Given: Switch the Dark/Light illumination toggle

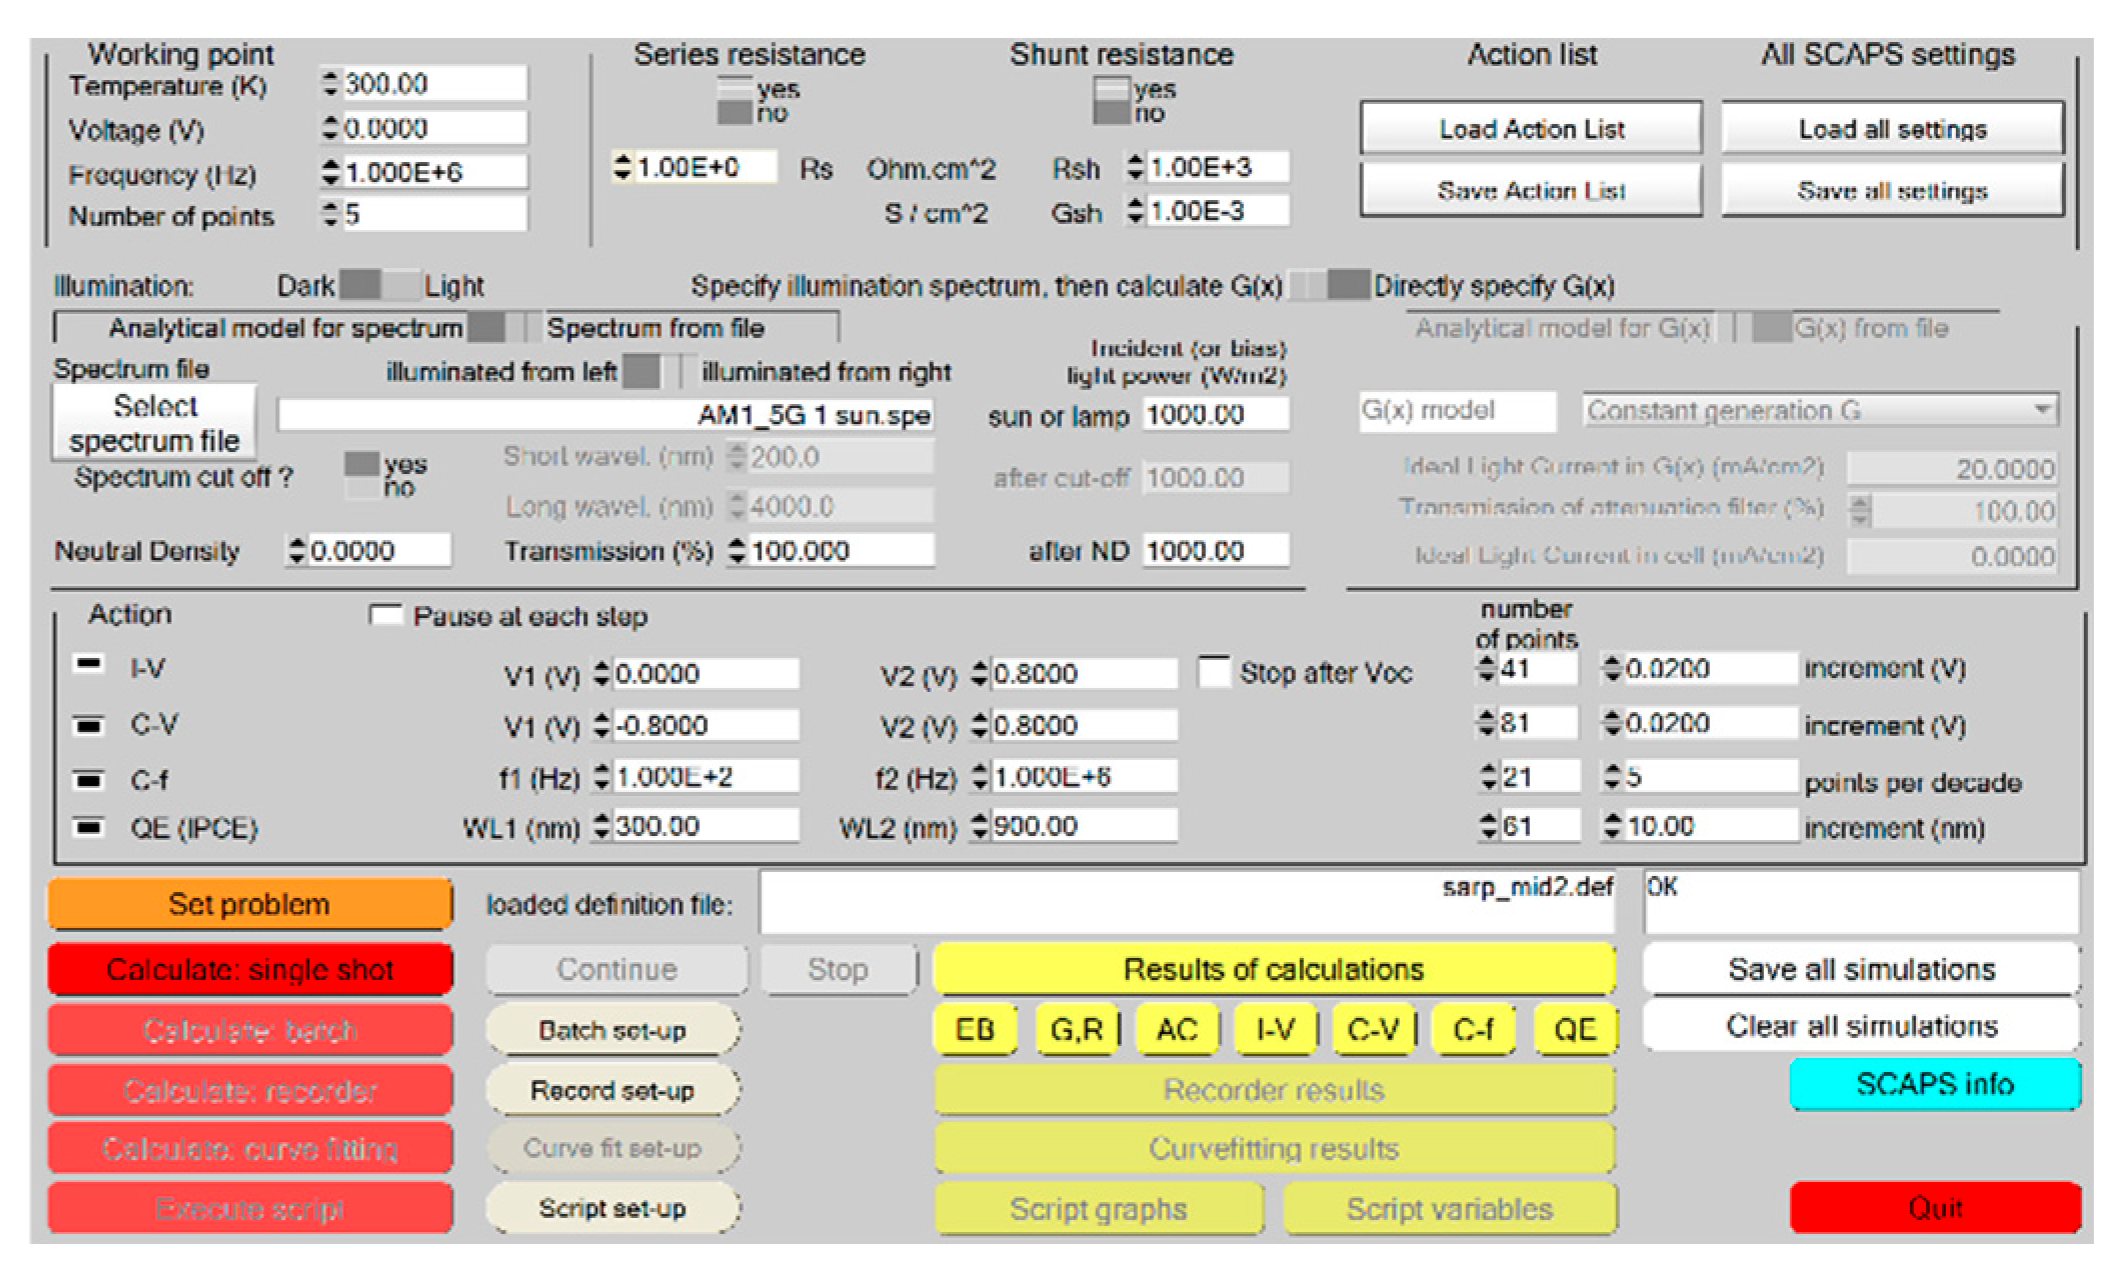Looking at the screenshot, I should (380, 286).
